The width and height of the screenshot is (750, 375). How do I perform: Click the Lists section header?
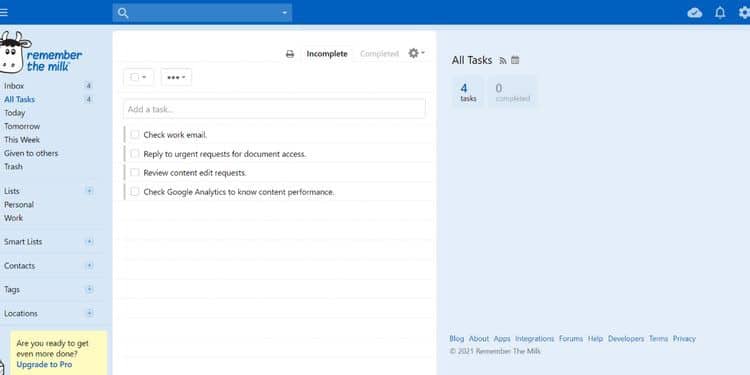12,191
